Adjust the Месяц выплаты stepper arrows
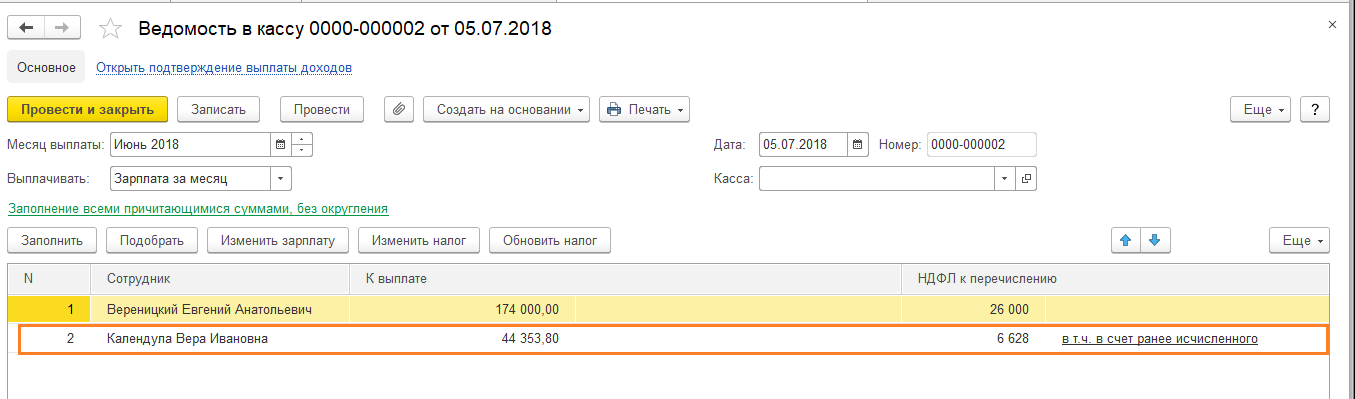1355x399 pixels. 302,144
